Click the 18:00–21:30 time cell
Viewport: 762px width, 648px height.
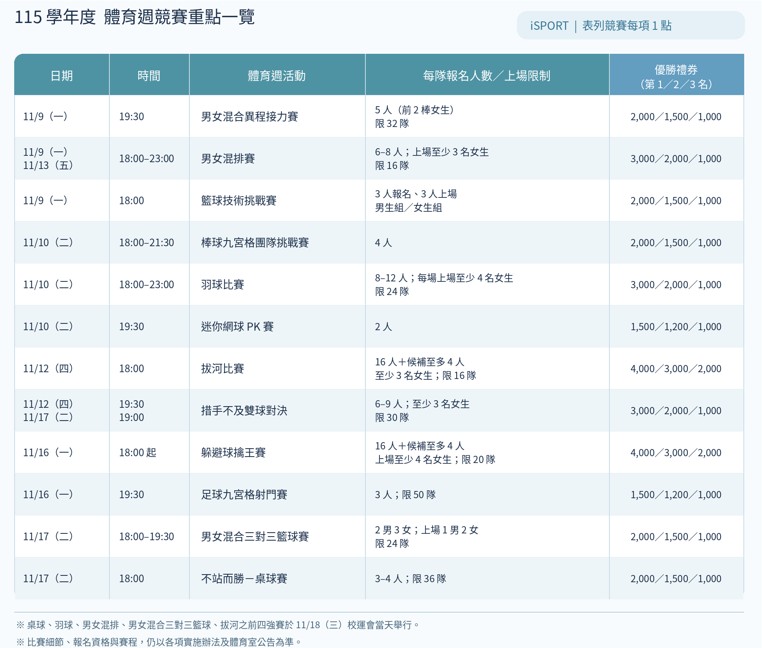(x=149, y=243)
